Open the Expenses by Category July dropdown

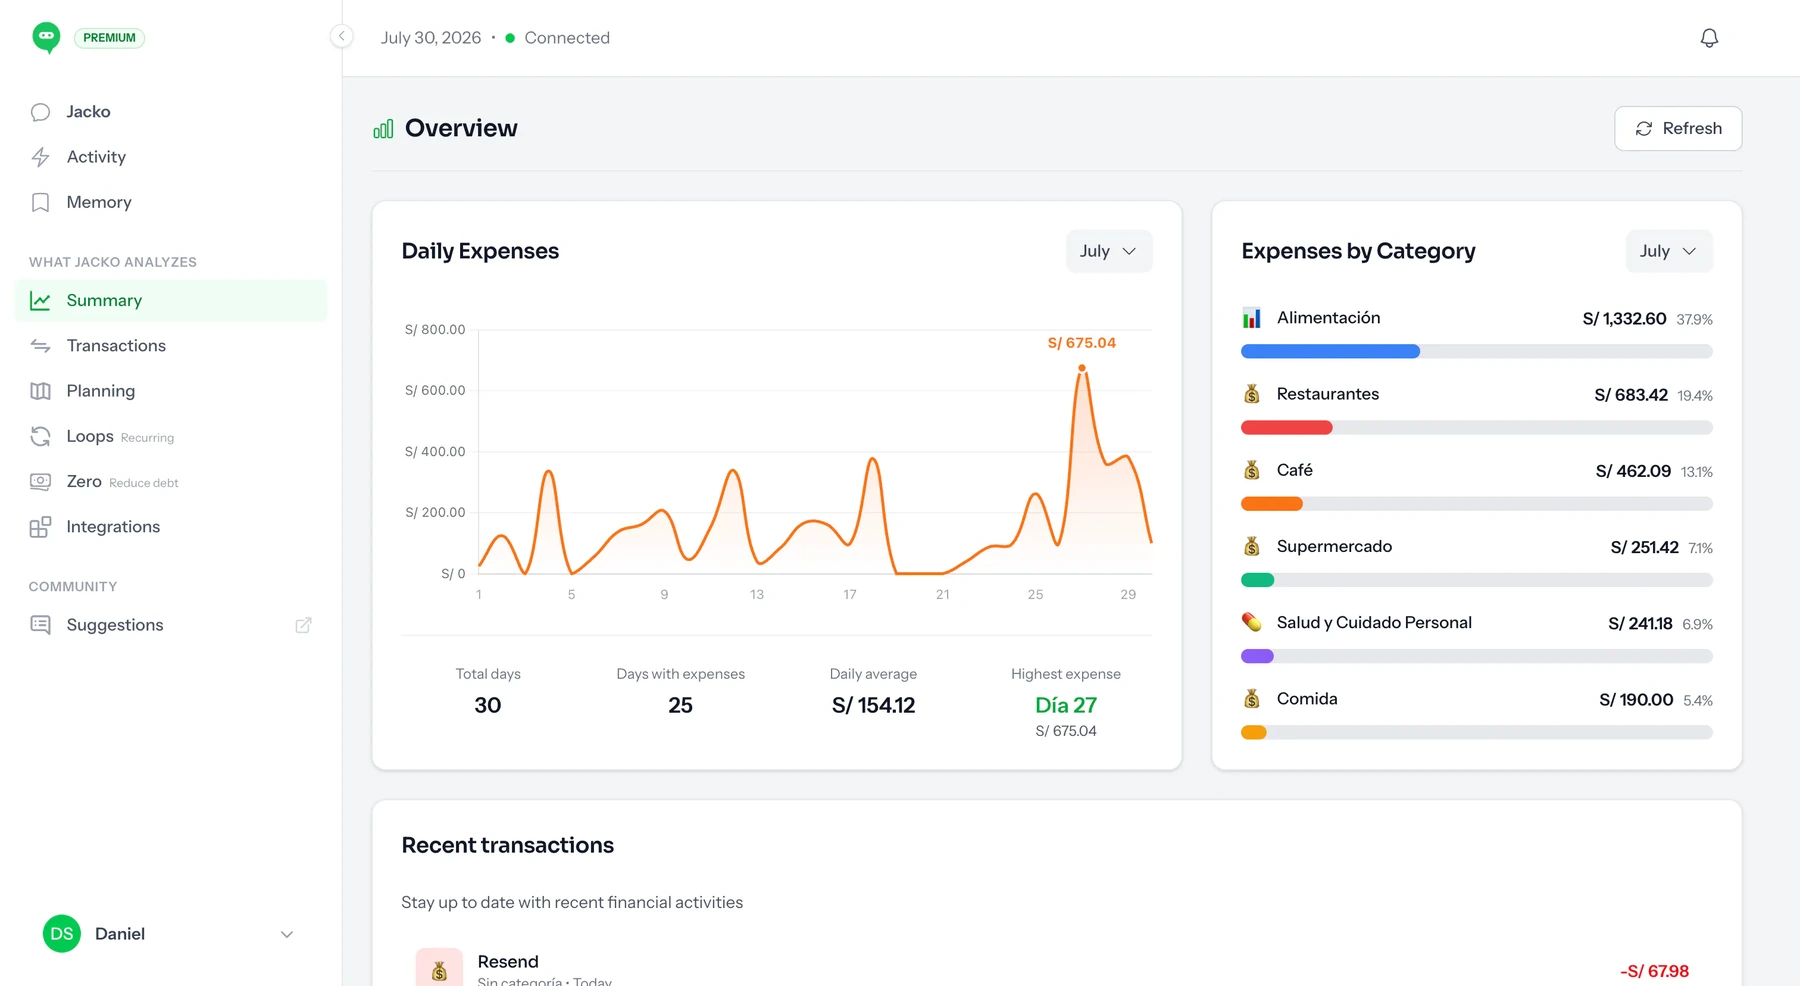pyautogui.click(x=1669, y=251)
